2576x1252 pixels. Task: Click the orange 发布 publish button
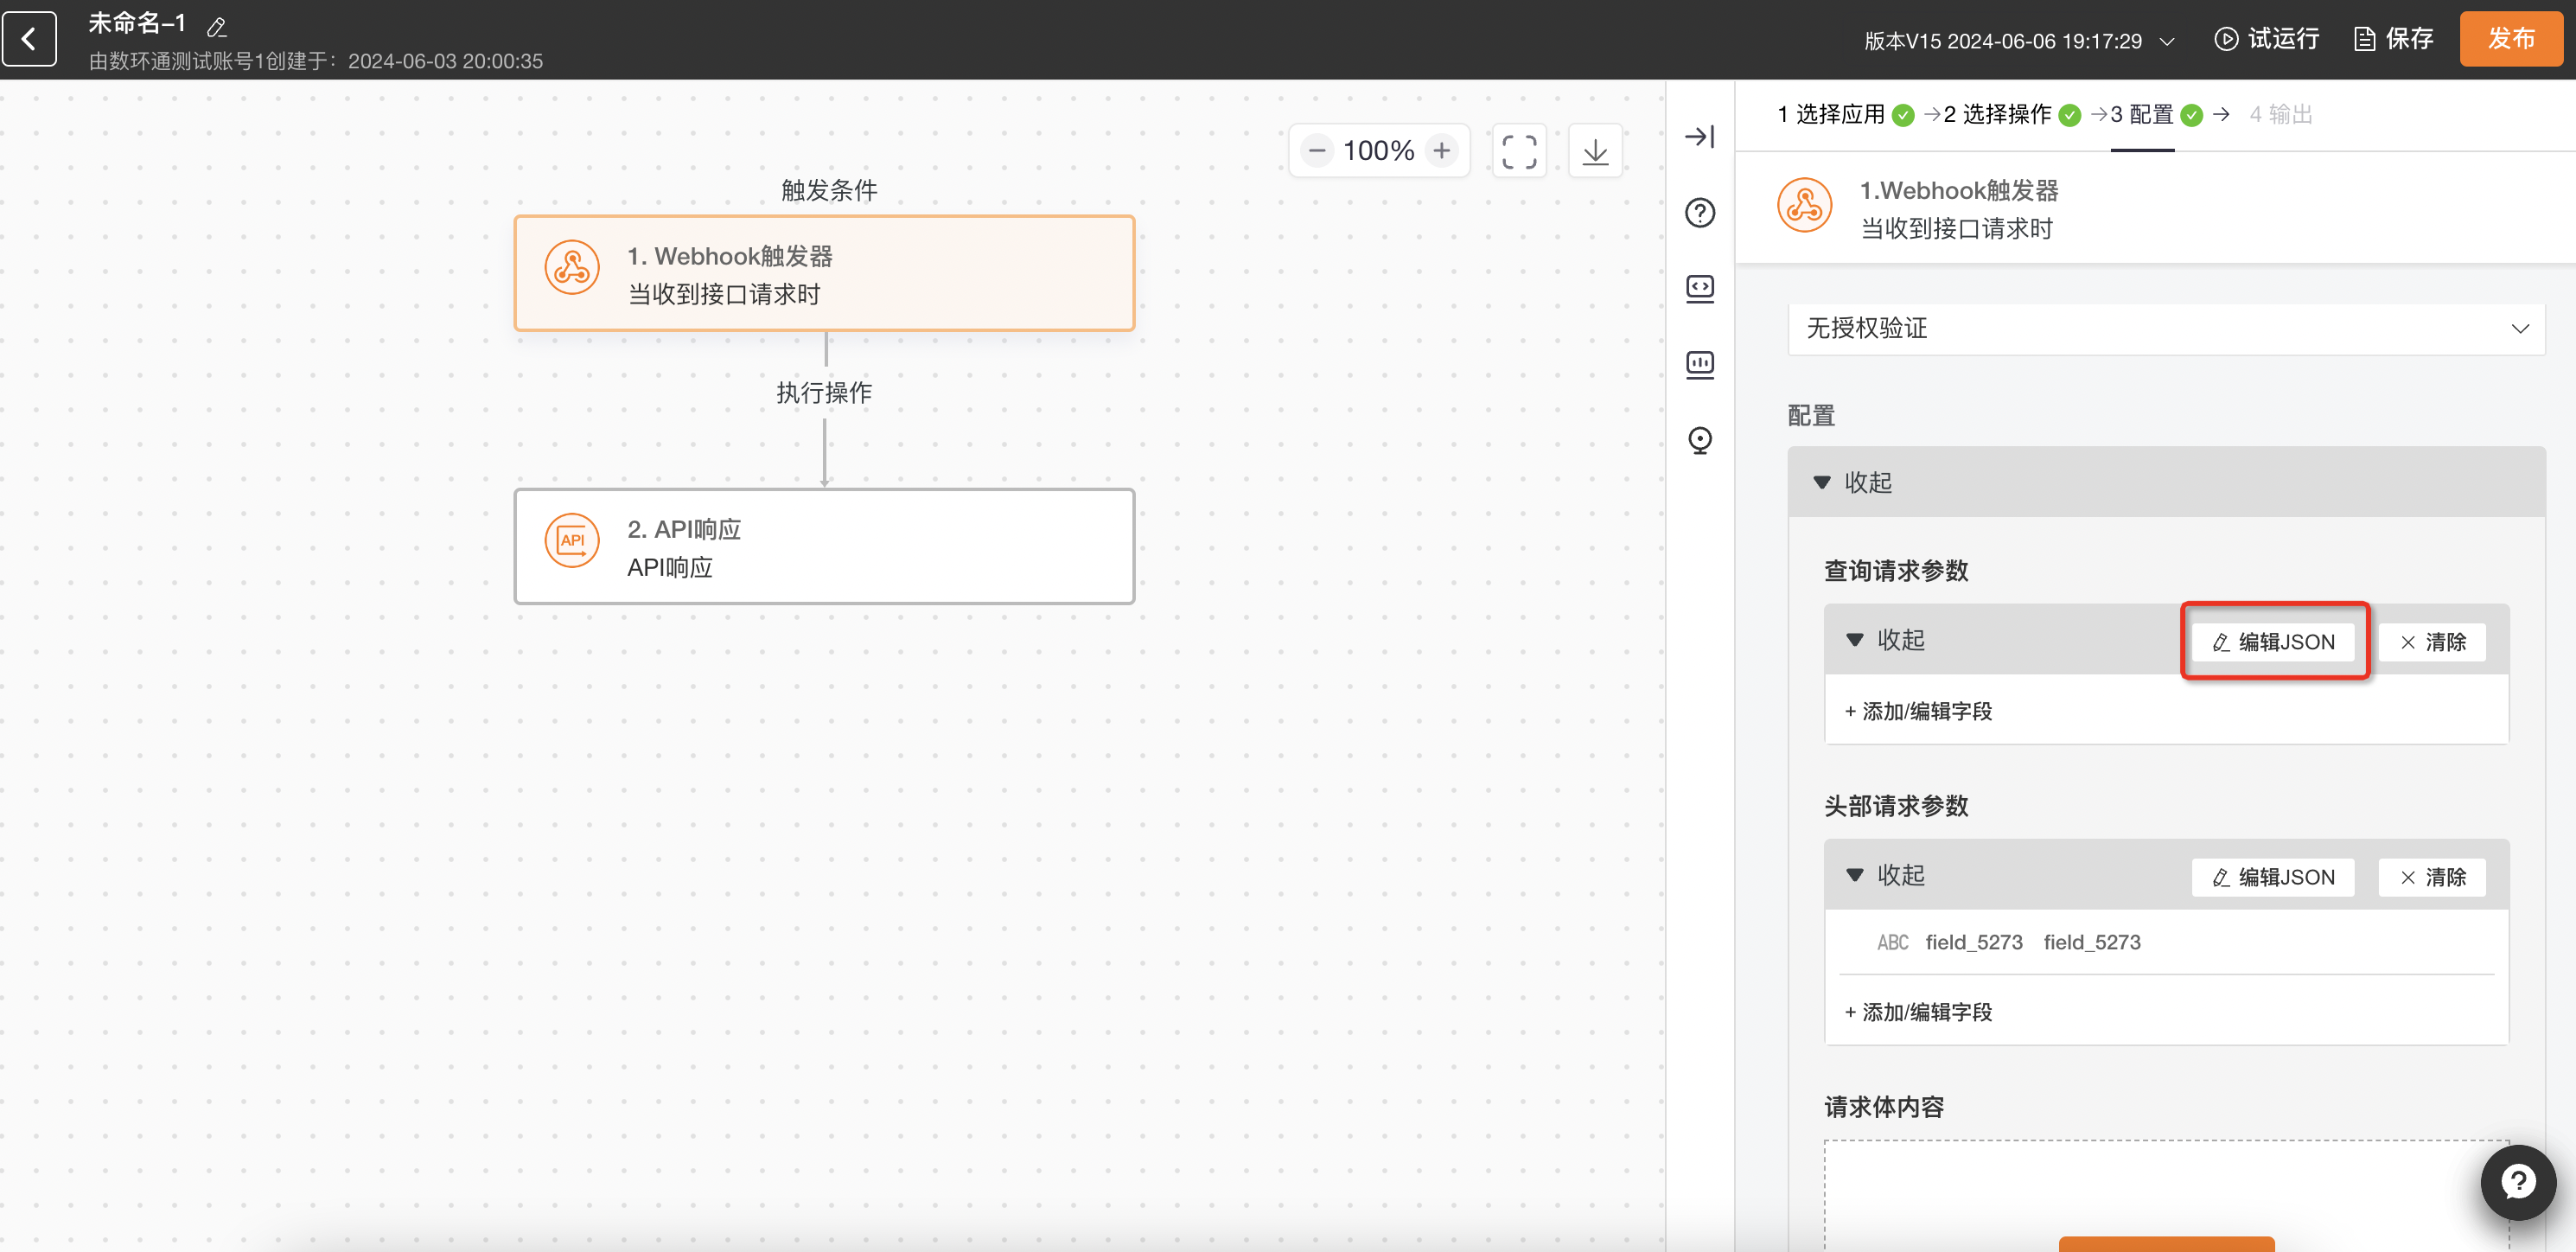click(x=2511, y=39)
